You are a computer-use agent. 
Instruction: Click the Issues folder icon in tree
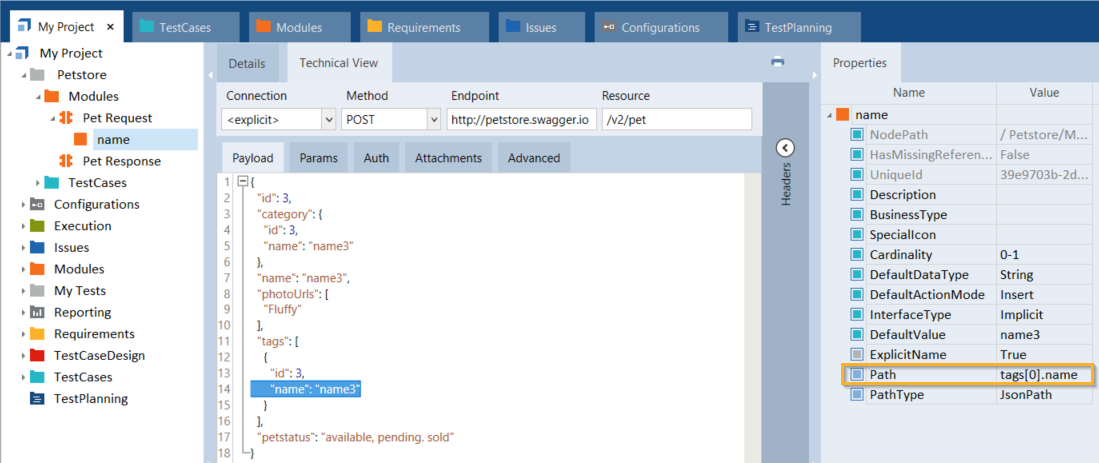coord(37,248)
